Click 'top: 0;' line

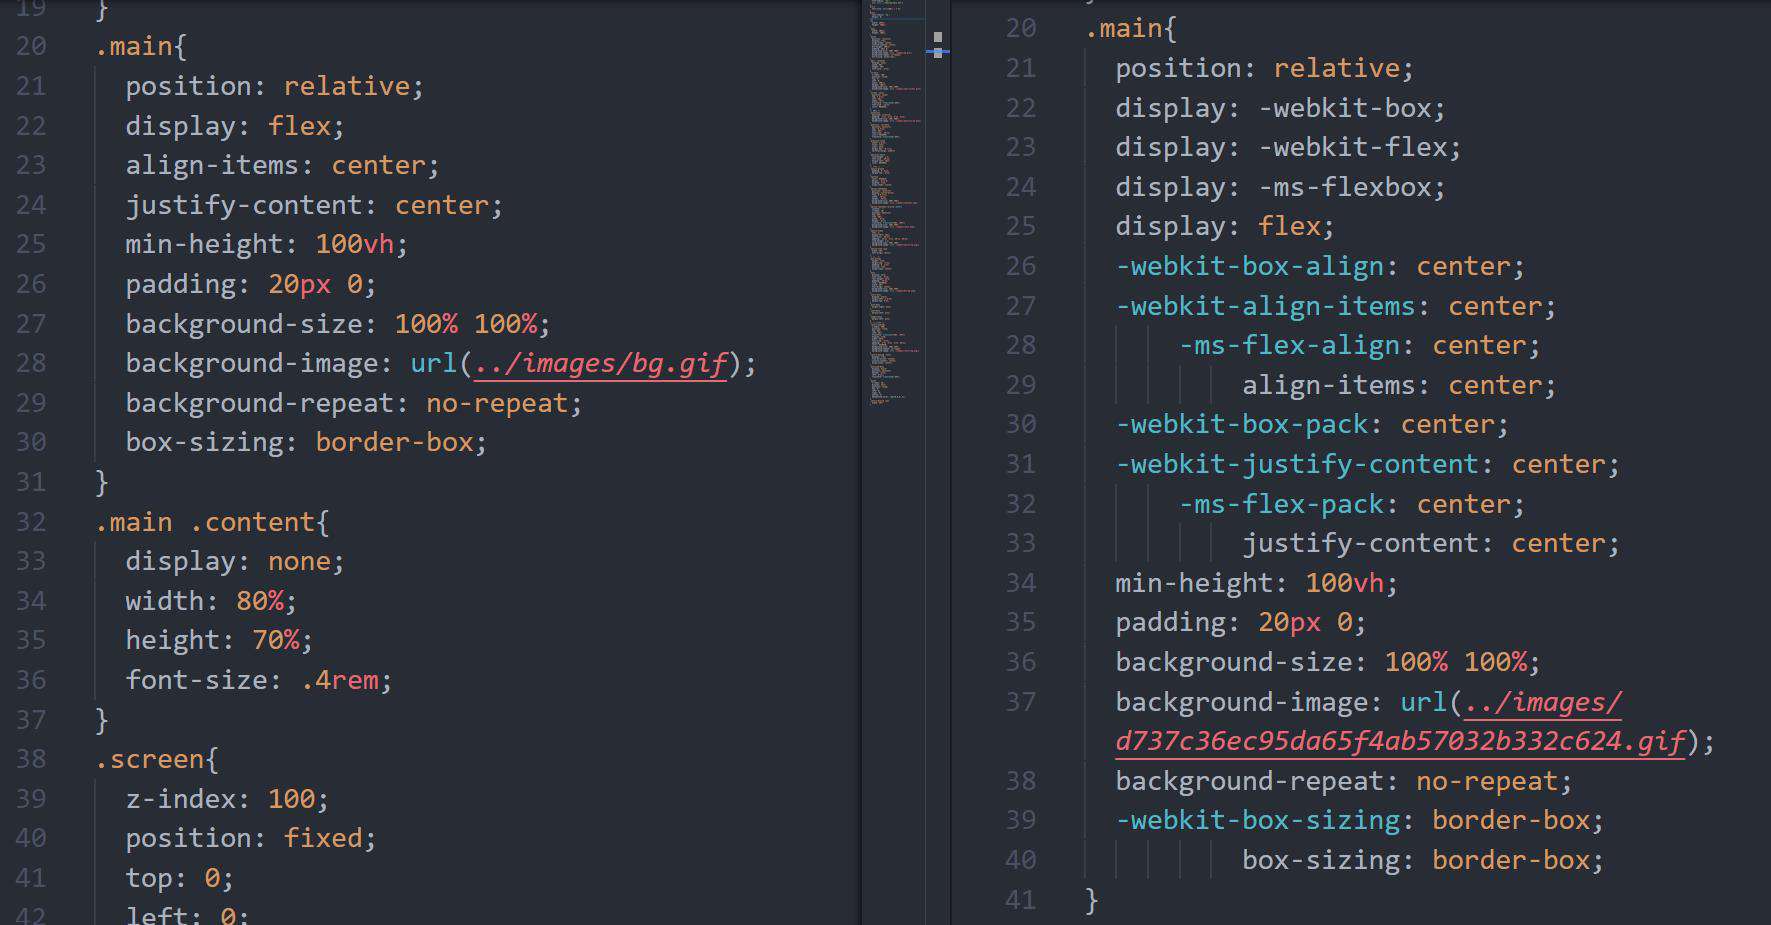click(180, 878)
